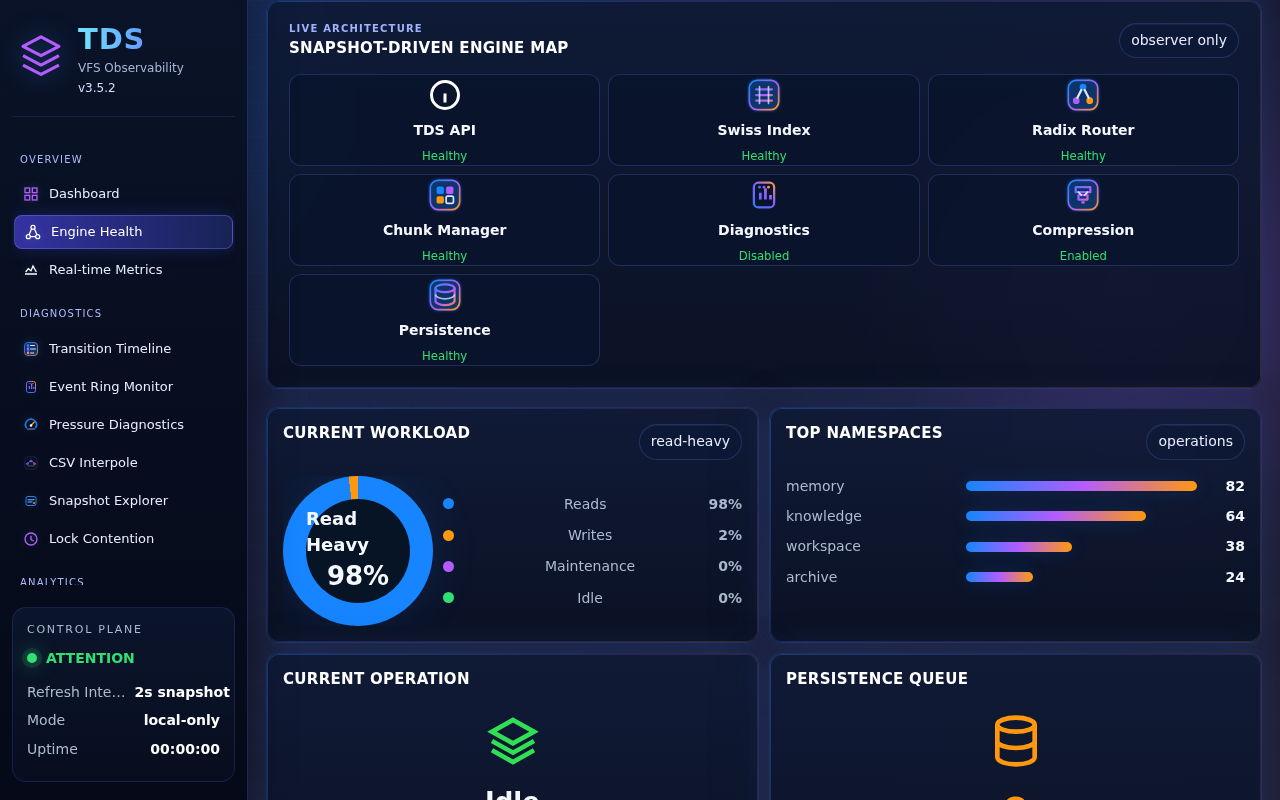The height and width of the screenshot is (800, 1280).
Task: Click the purple Maintenance legend dot
Action: pyautogui.click(x=448, y=566)
